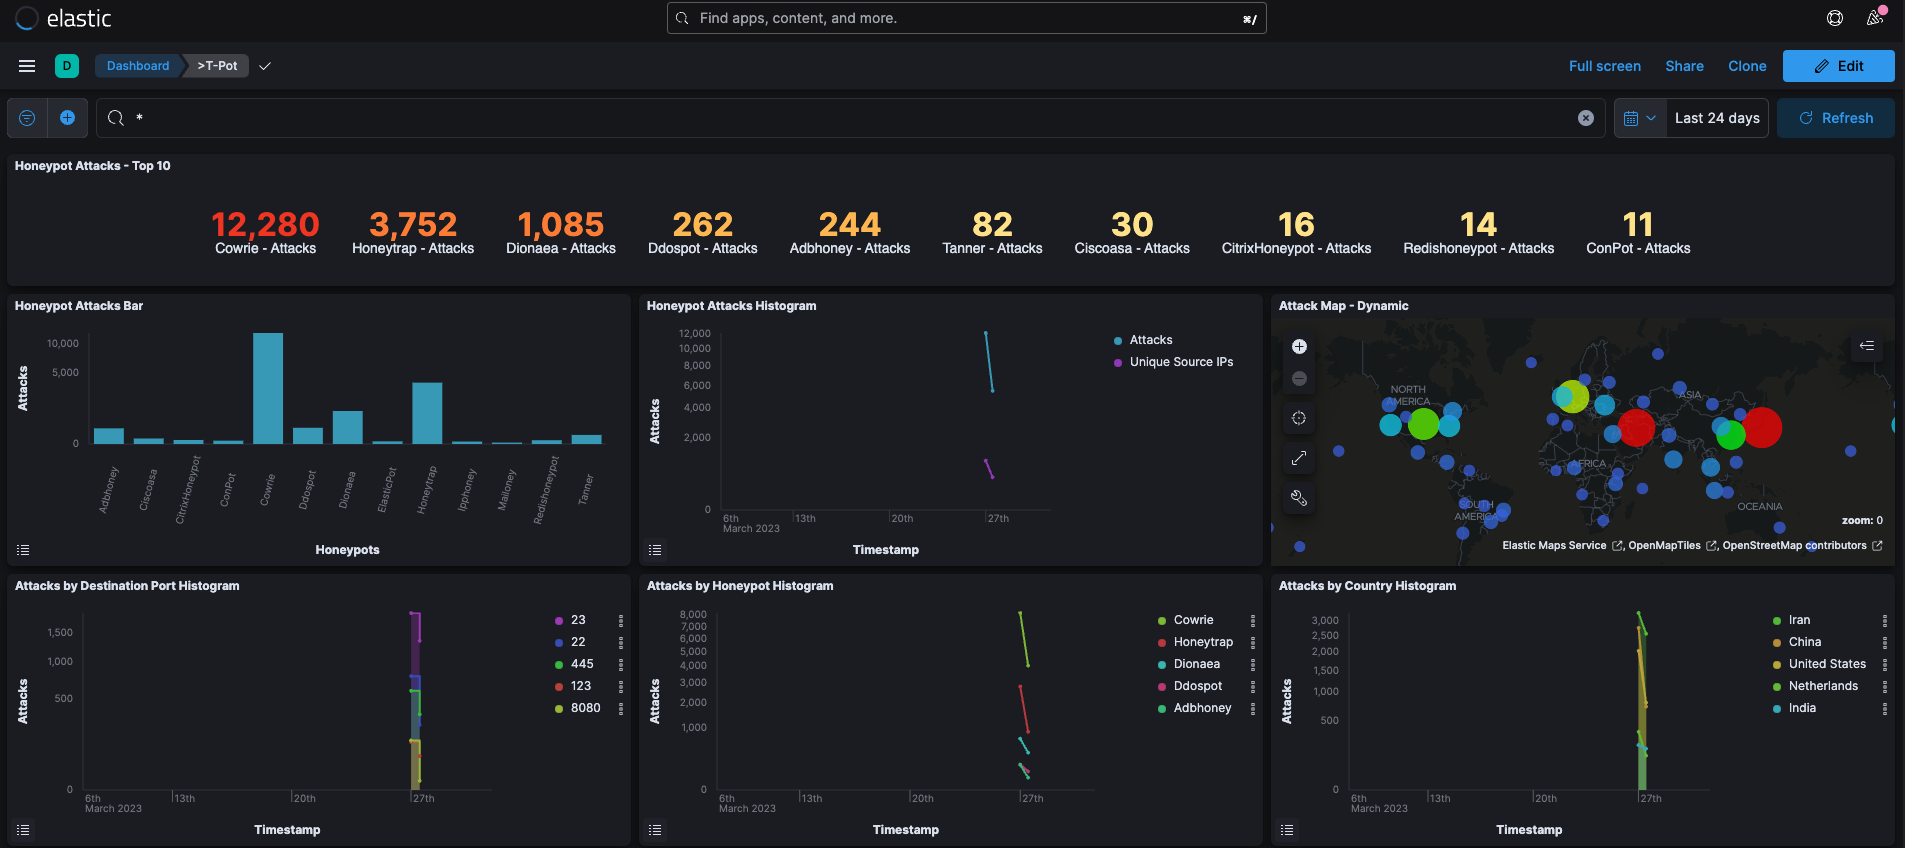
Task: Expand the attack map layers panel
Action: tap(1867, 346)
